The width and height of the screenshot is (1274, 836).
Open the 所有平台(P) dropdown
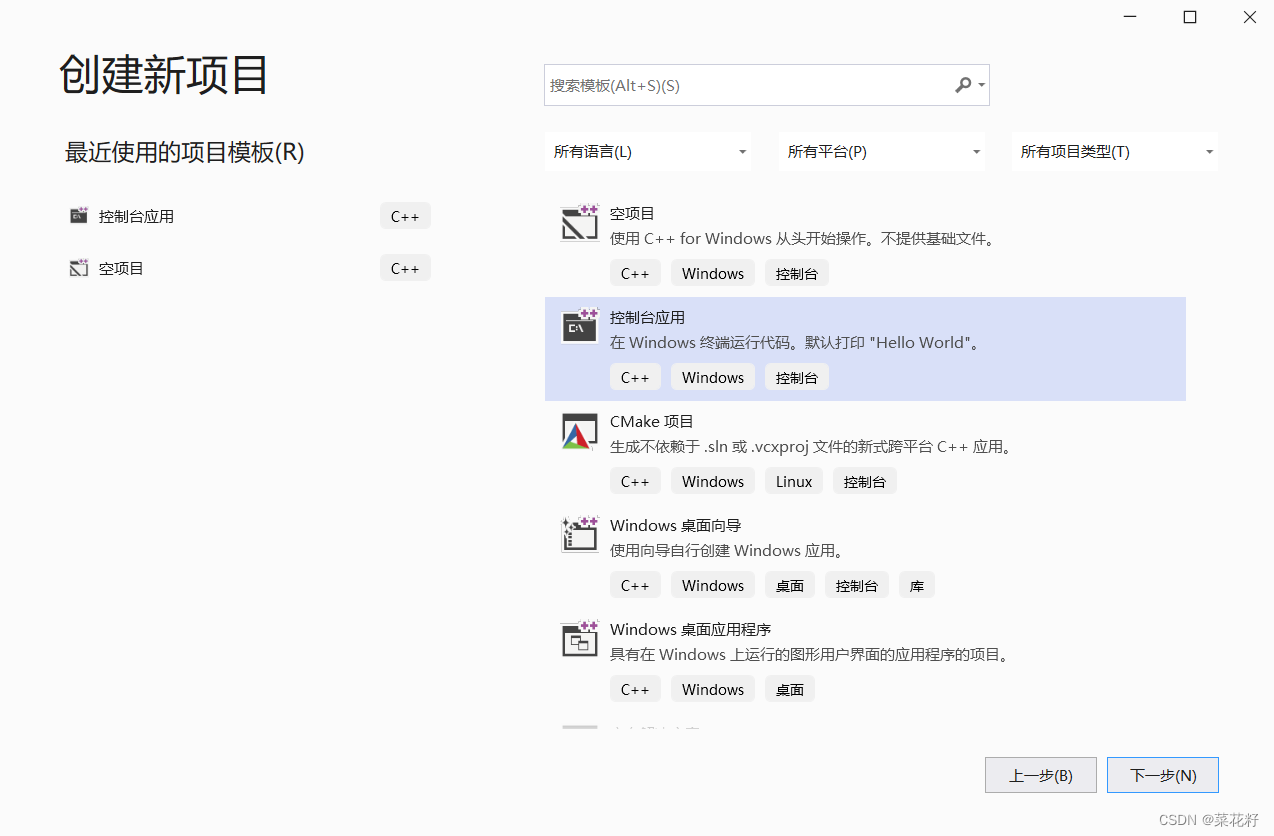coord(881,151)
